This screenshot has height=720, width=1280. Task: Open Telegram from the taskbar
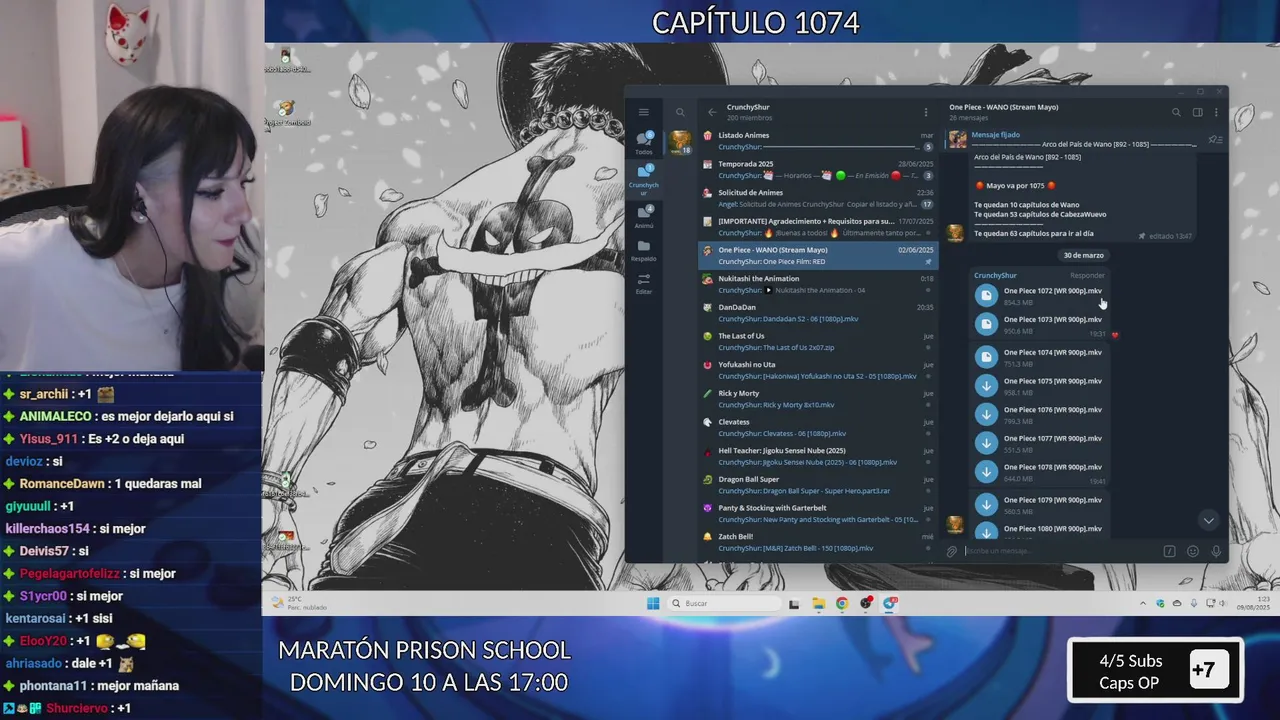(890, 603)
